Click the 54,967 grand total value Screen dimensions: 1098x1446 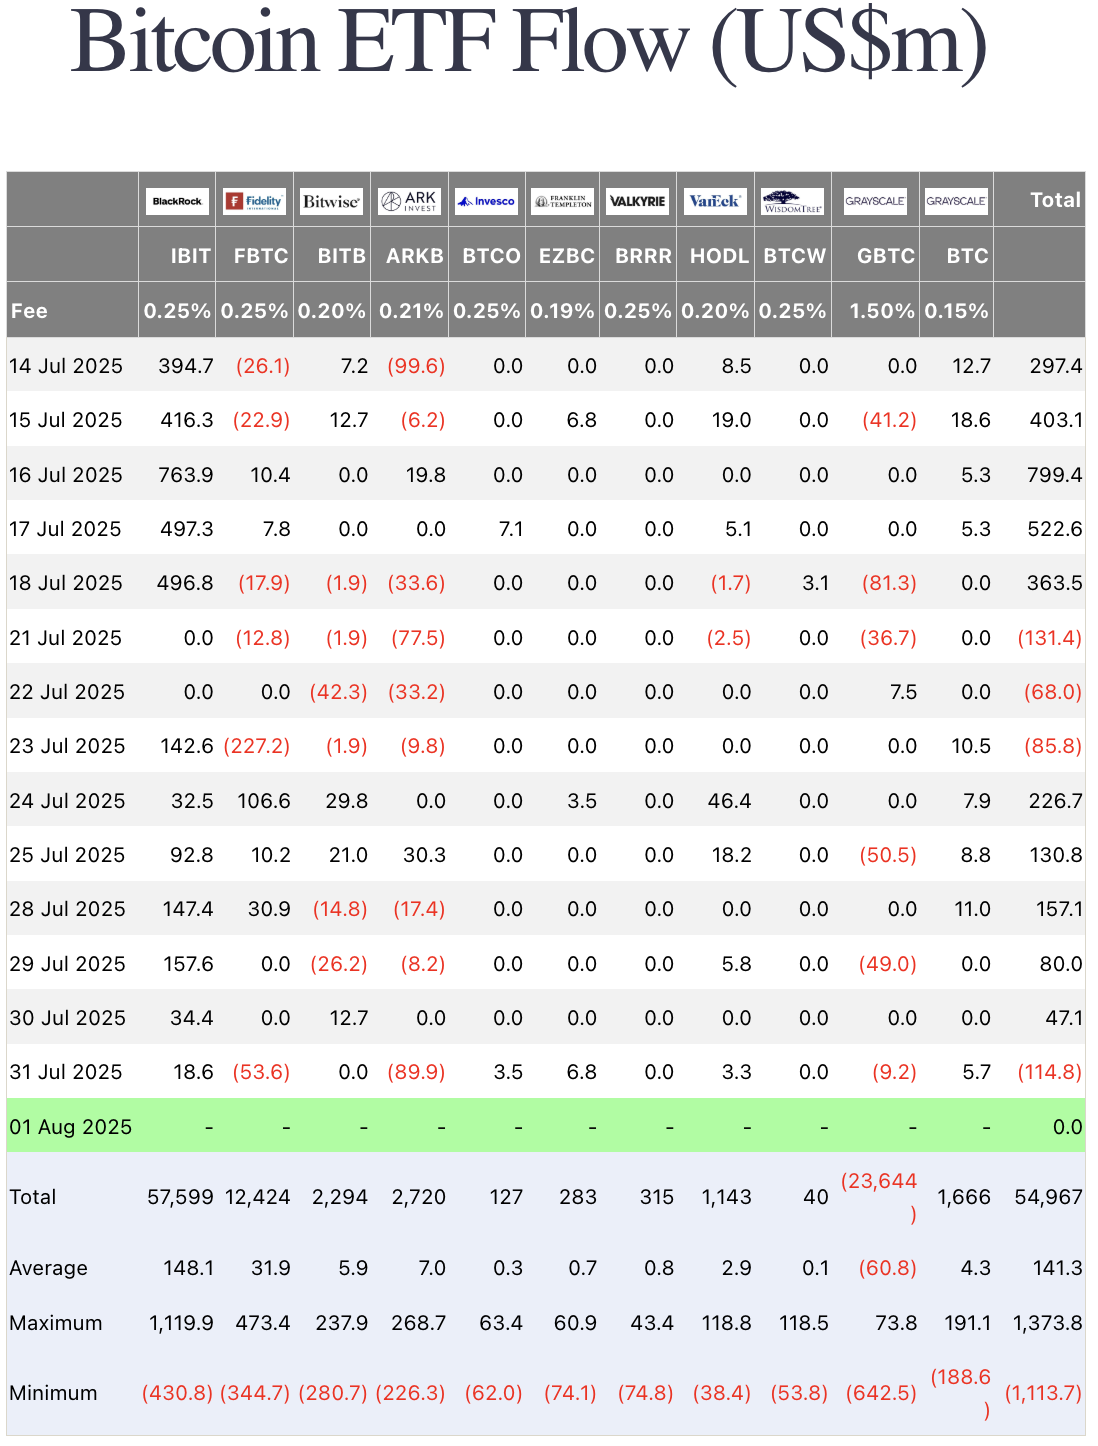(x=1048, y=1197)
